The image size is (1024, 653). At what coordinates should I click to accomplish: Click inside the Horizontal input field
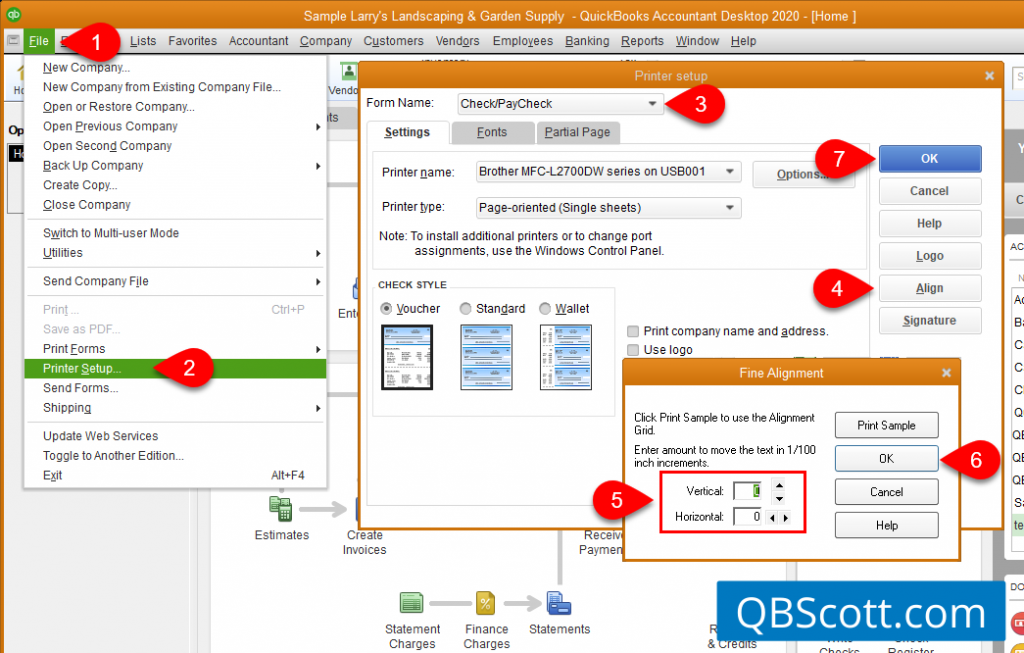coord(748,516)
